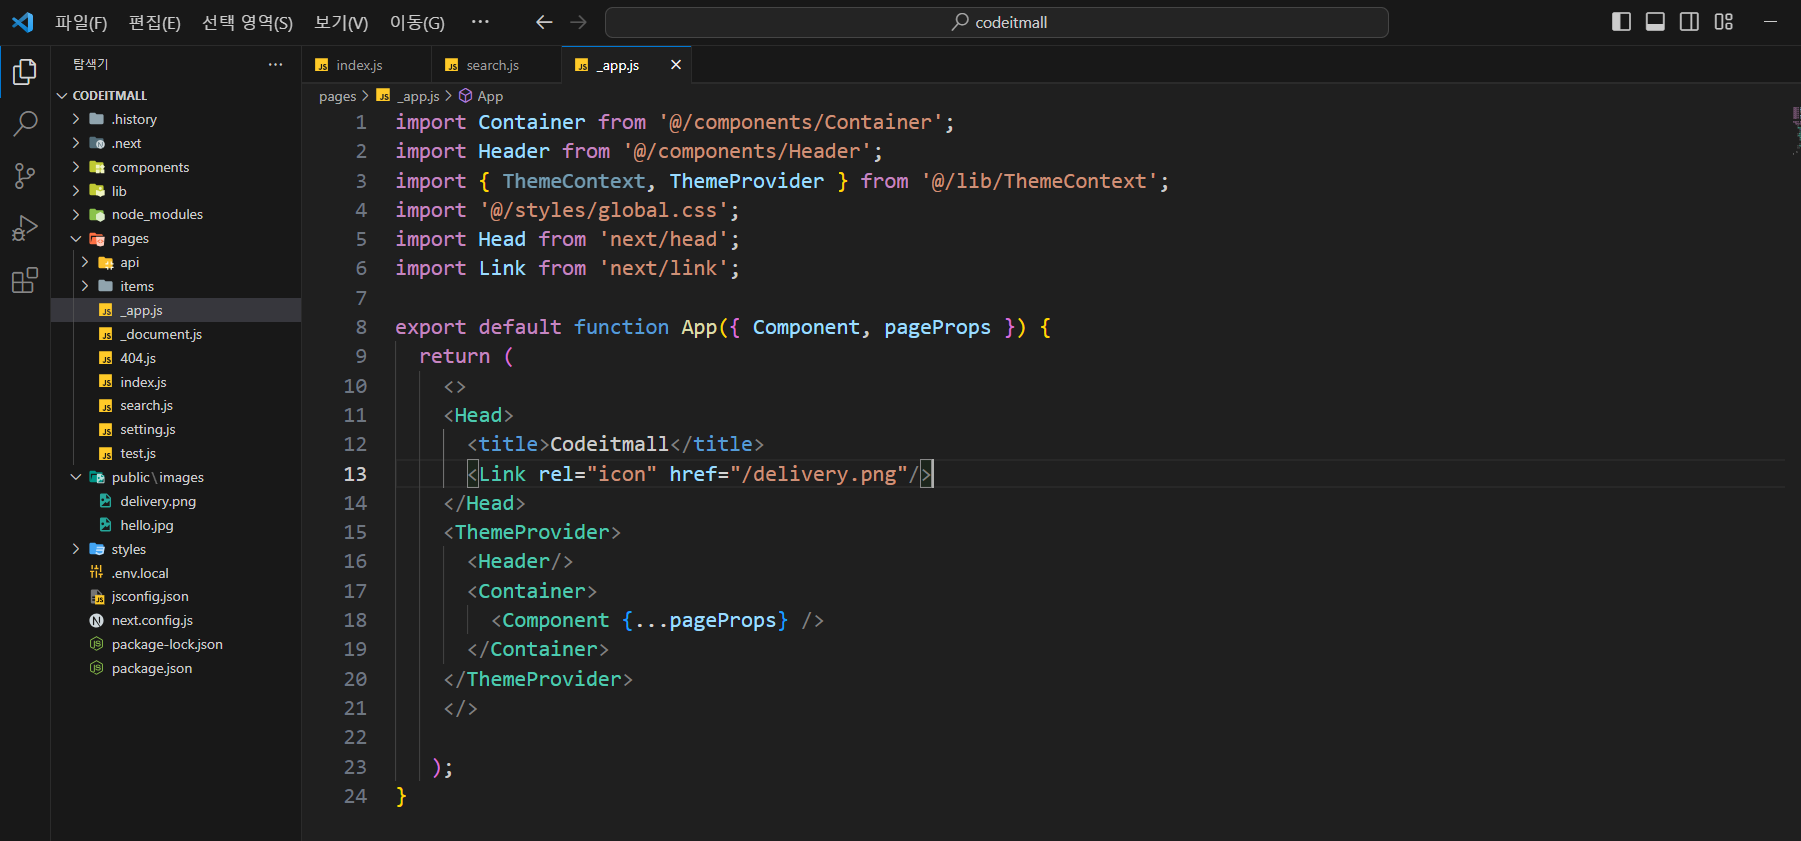
Task: Open the 파일(F) menu
Action: point(81,22)
